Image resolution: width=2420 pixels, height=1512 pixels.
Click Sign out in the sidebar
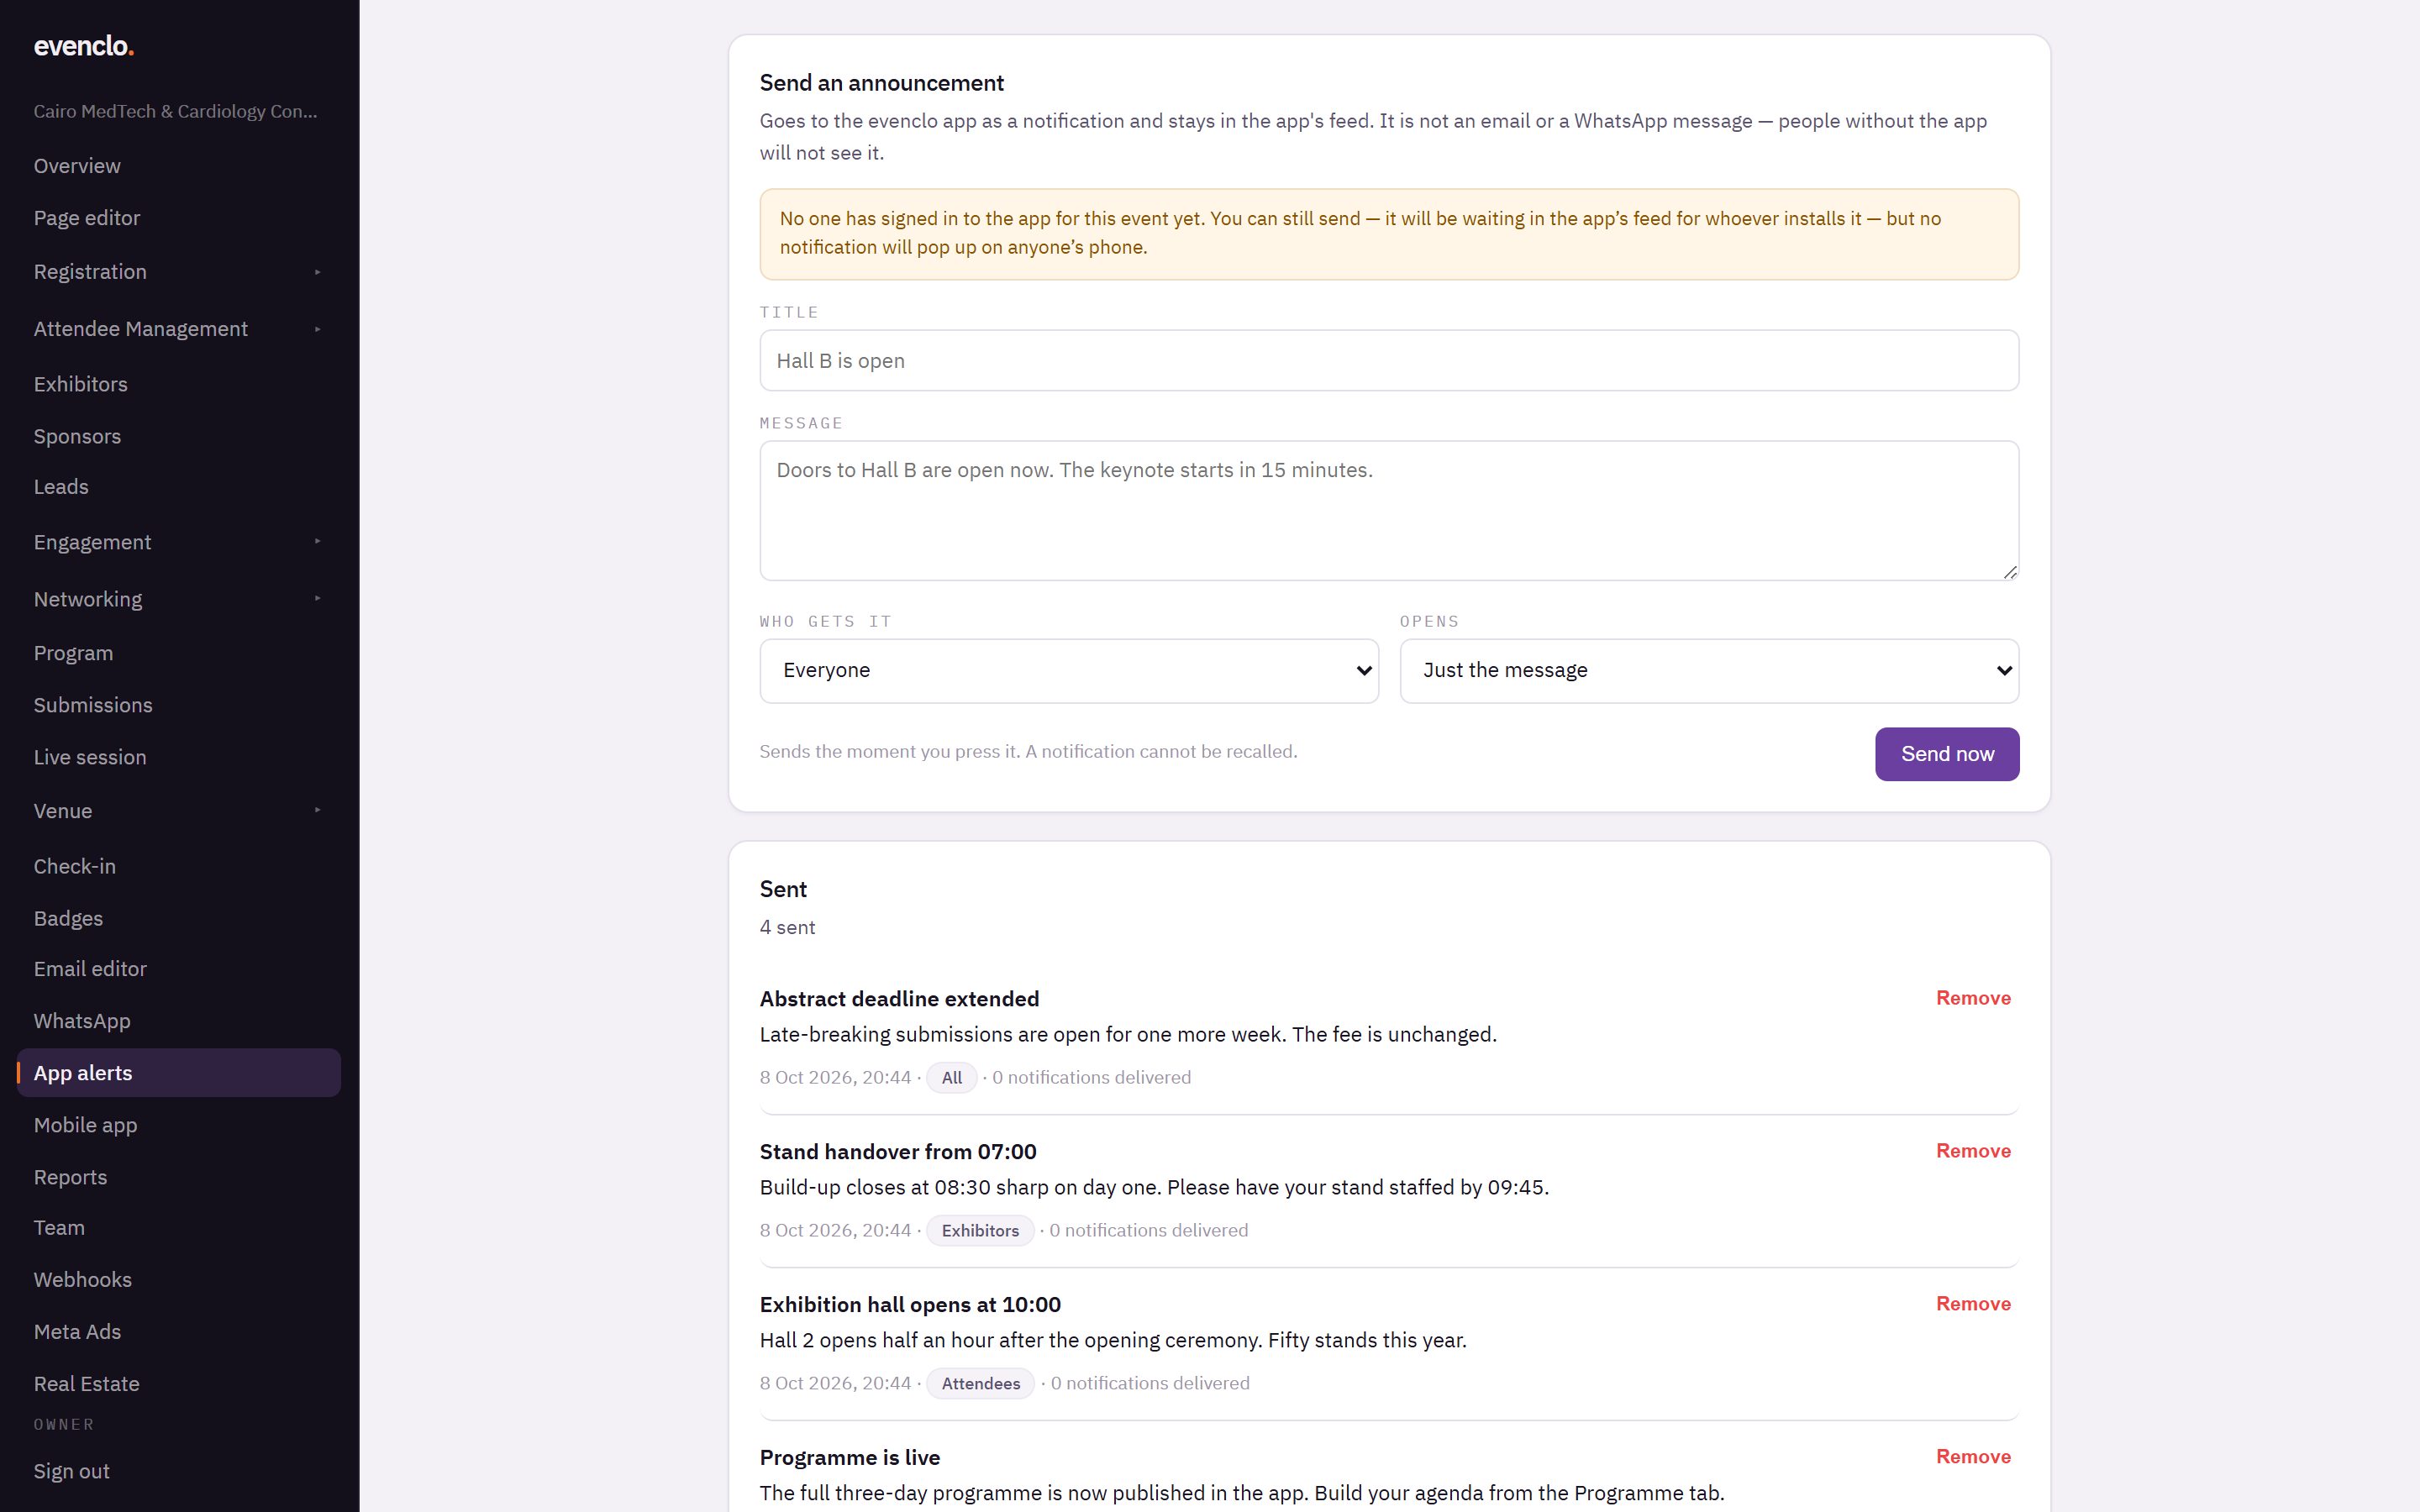pos(71,1471)
